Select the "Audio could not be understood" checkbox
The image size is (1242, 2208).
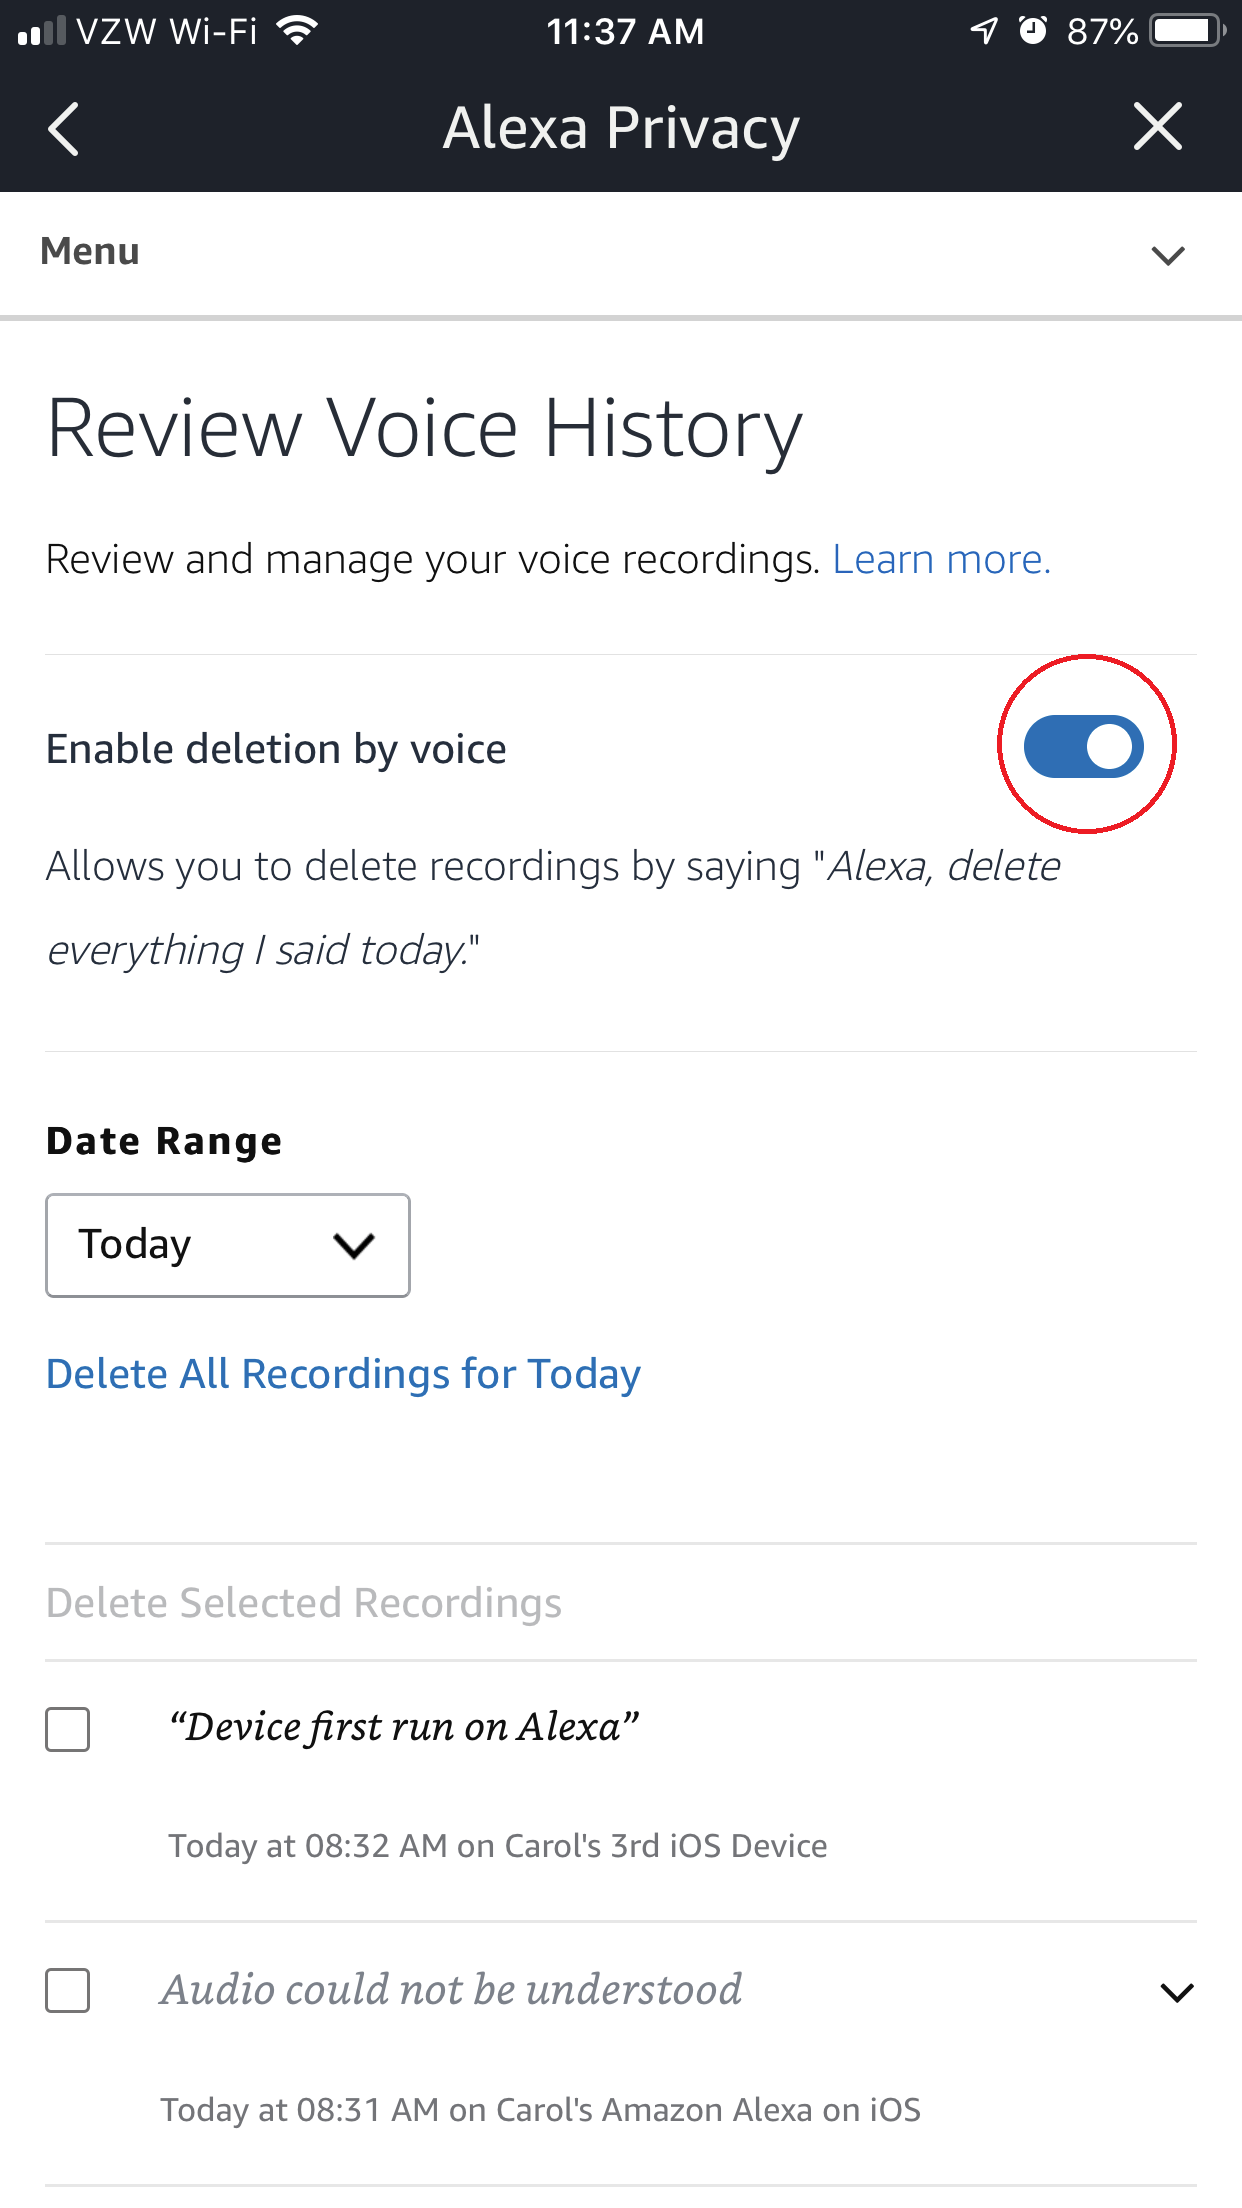click(x=68, y=1990)
